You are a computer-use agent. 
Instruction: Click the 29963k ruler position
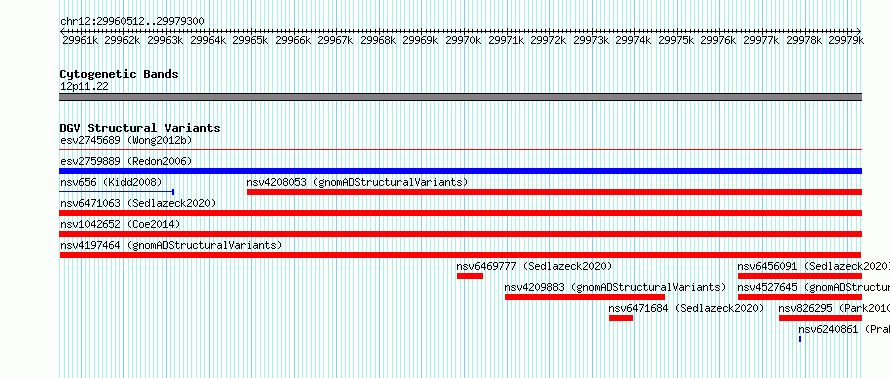tap(165, 40)
